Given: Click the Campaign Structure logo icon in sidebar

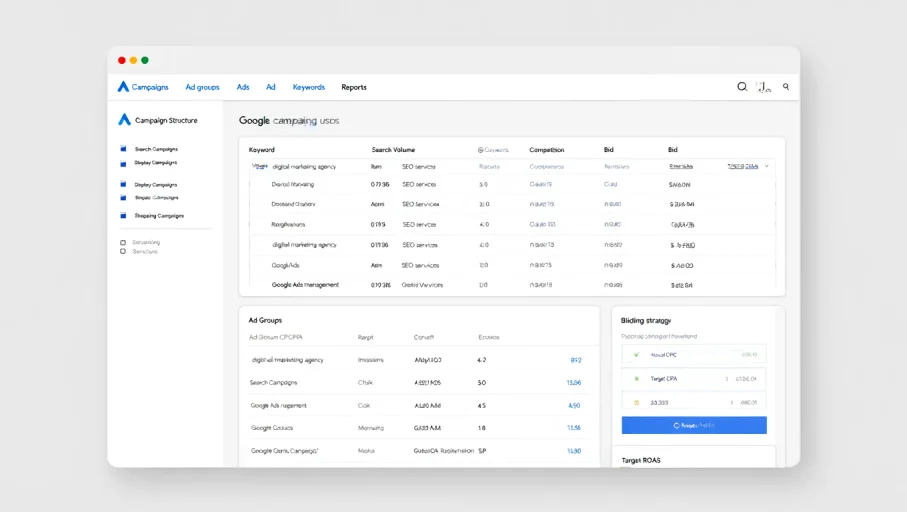Looking at the screenshot, I should 124,120.
